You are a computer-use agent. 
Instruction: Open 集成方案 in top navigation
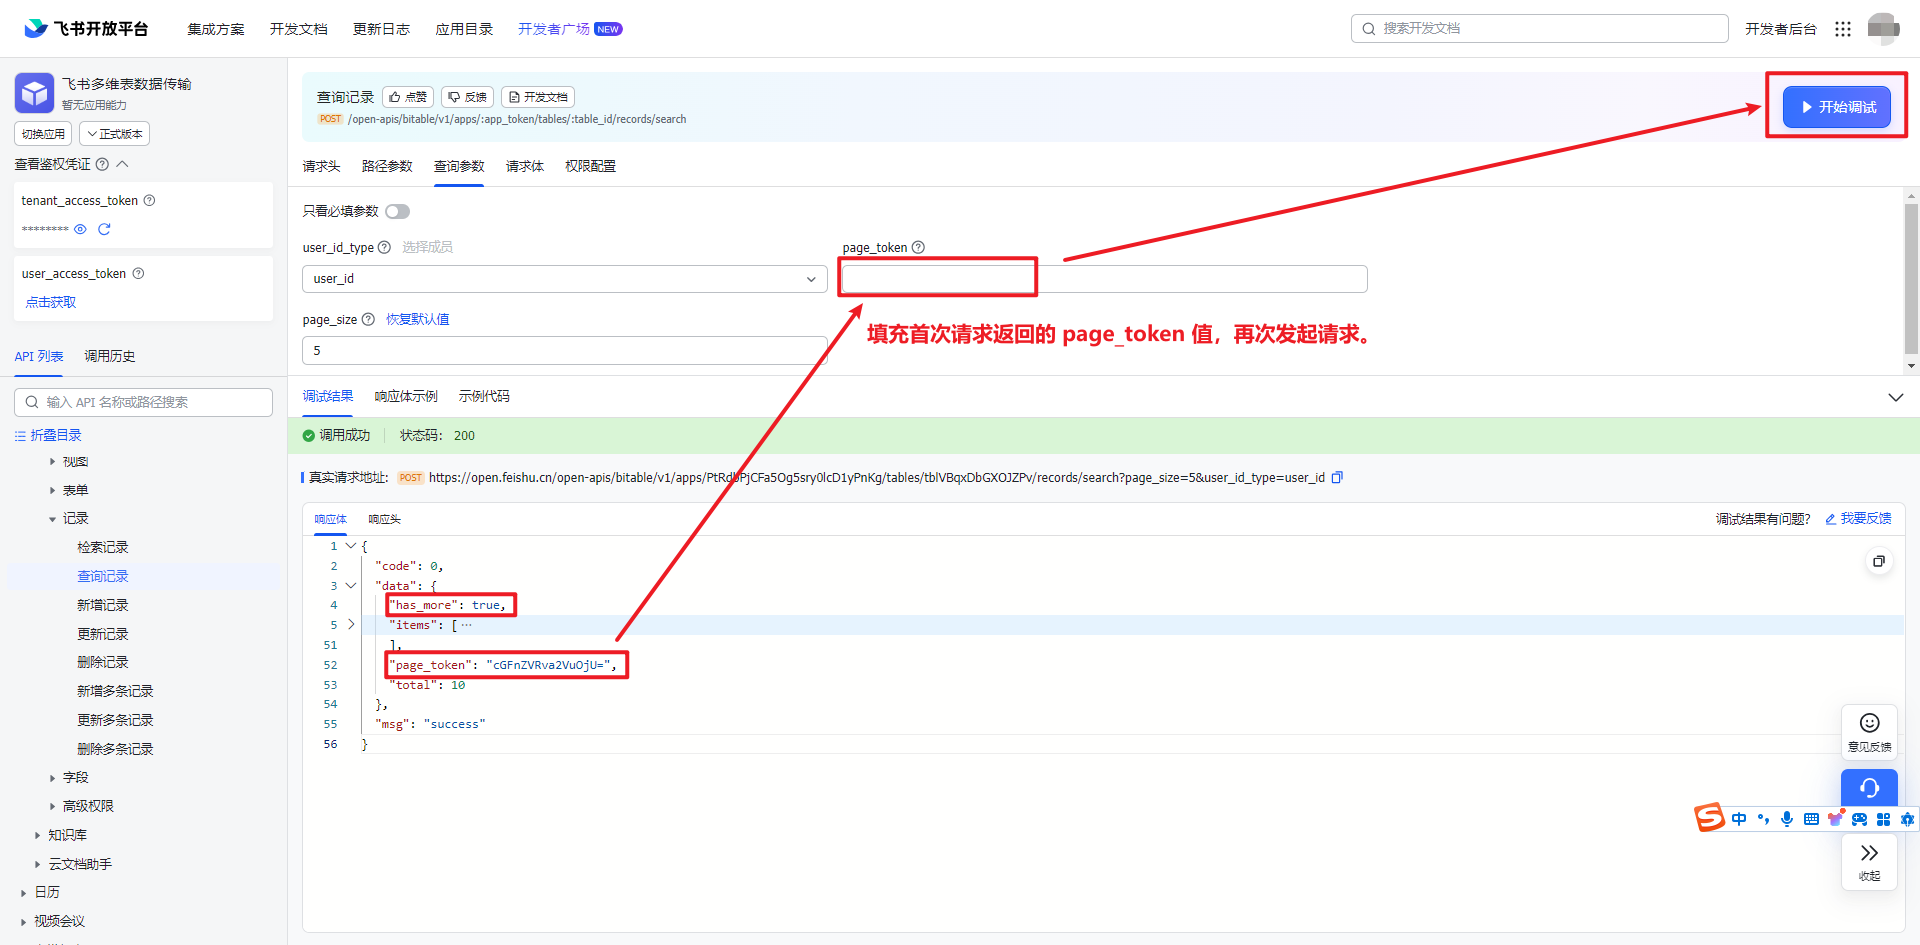pyautogui.click(x=216, y=29)
